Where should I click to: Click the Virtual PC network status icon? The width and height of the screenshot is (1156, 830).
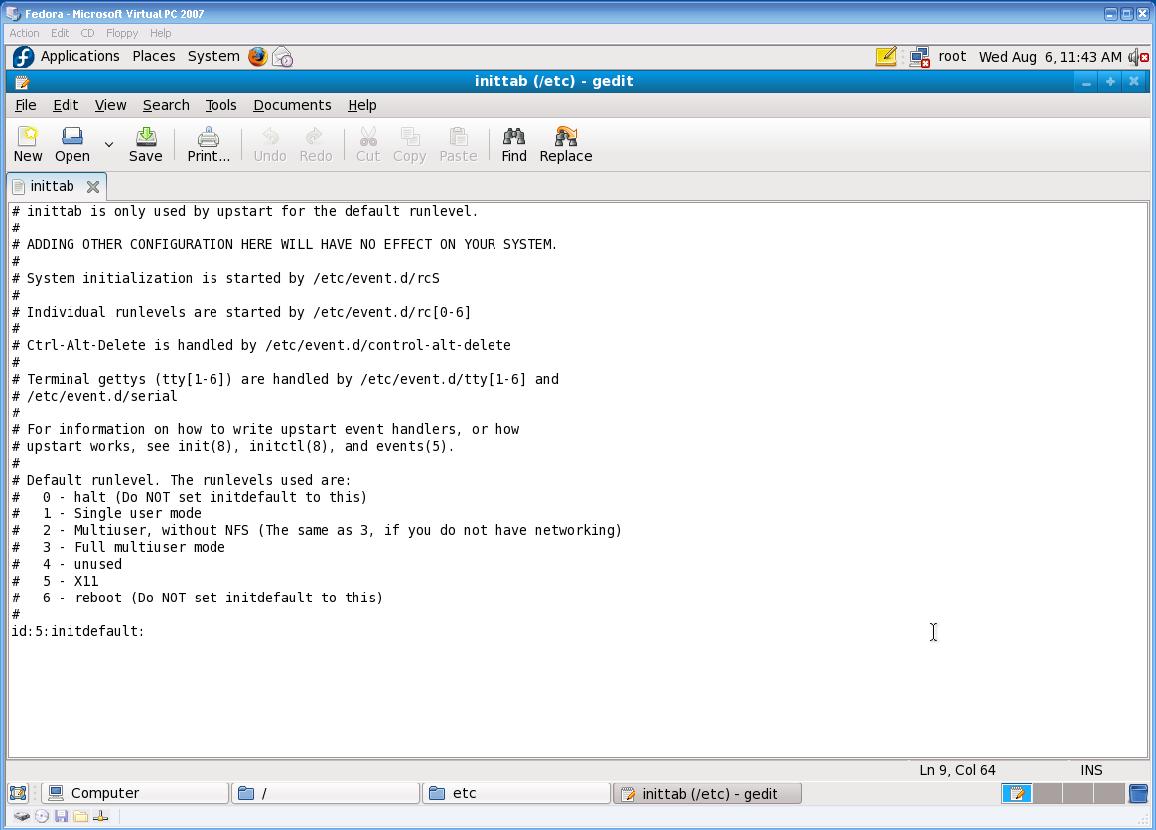point(100,816)
